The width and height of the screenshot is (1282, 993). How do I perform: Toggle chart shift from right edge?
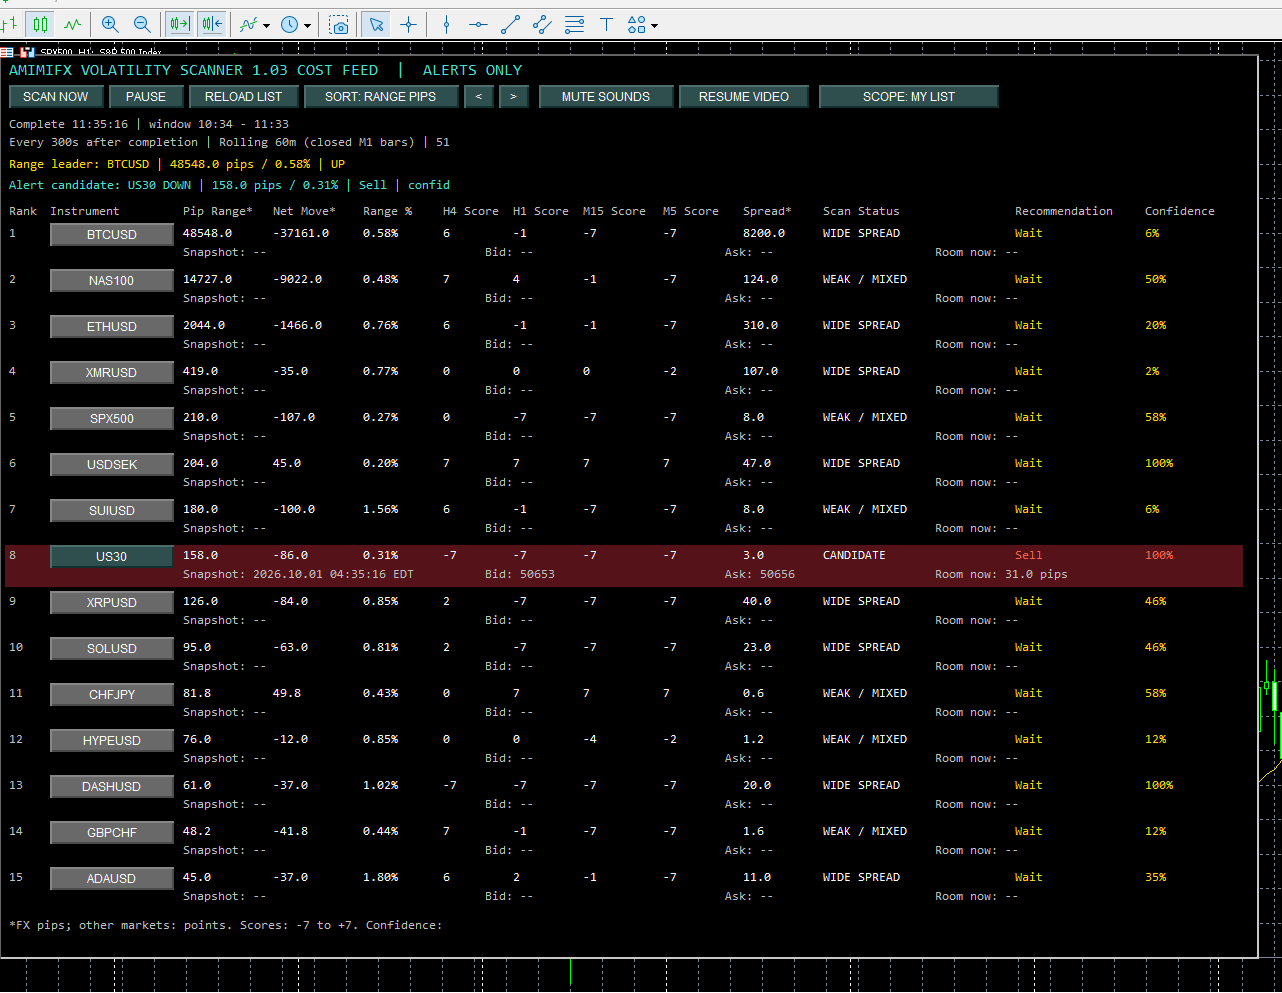pos(212,24)
